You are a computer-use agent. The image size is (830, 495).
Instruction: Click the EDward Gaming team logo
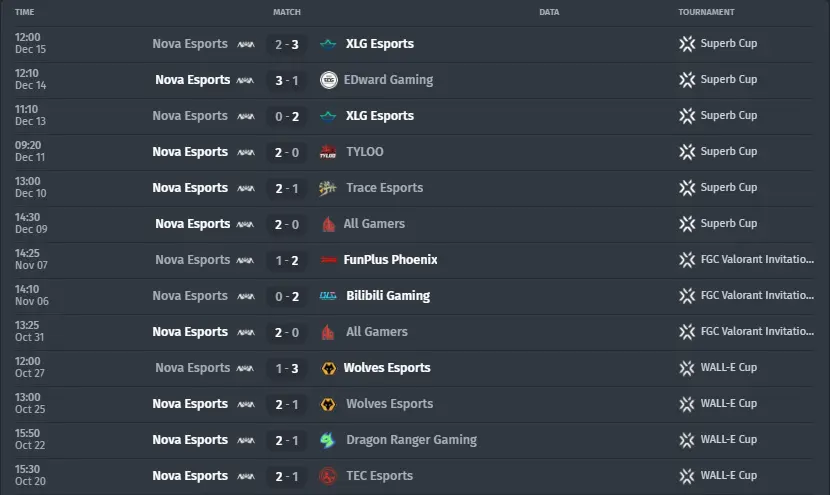[329, 80]
